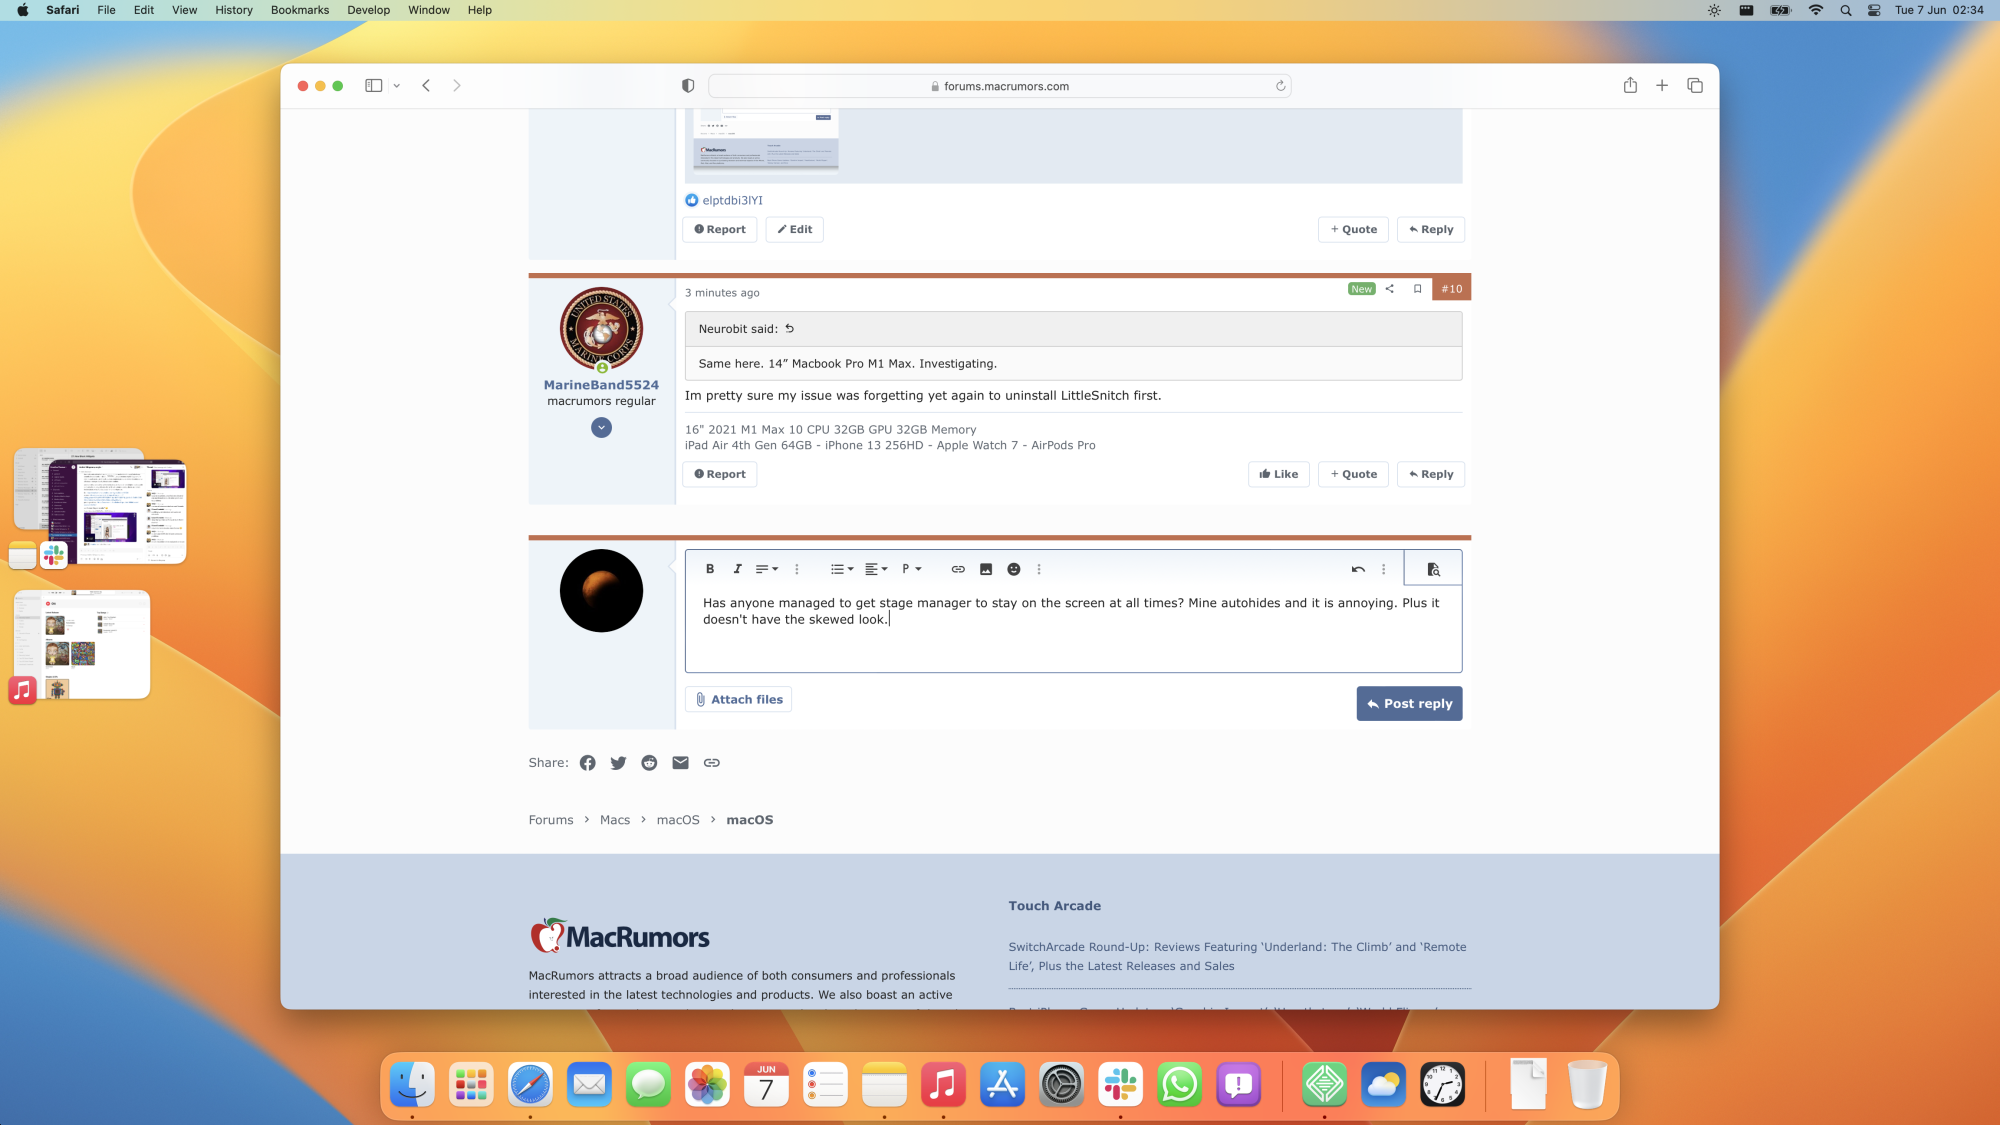
Task: Click the Attach files button
Action: [738, 699]
